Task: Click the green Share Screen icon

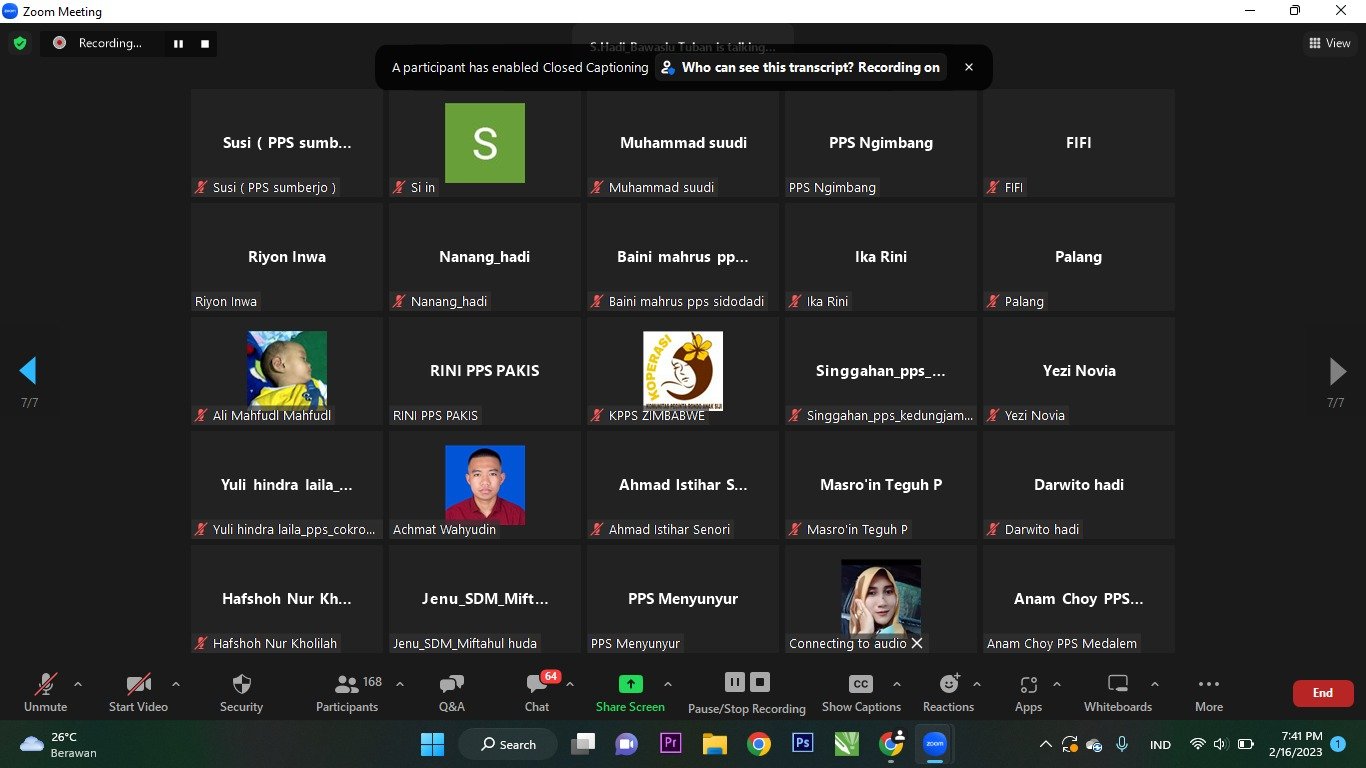Action: click(630, 684)
